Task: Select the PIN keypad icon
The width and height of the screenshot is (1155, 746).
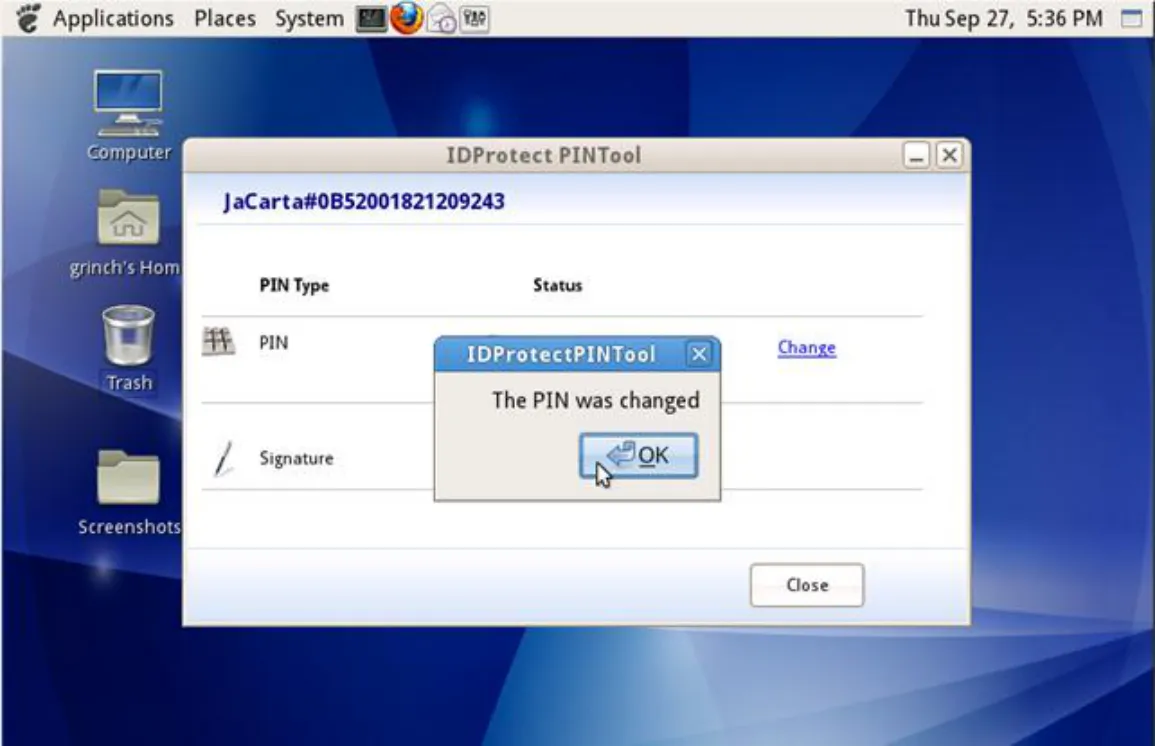Action: tap(219, 342)
